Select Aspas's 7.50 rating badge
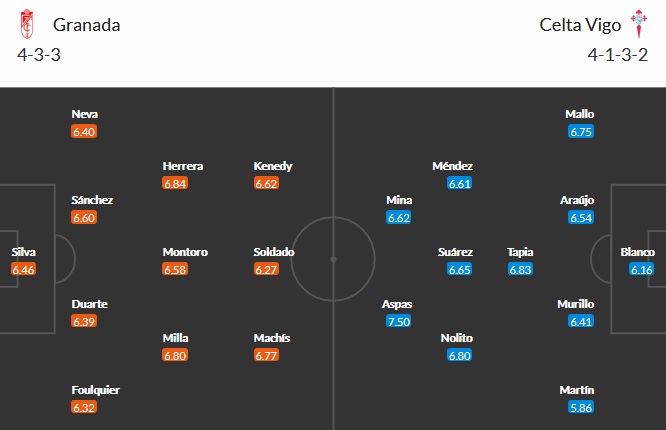Screen dimensions: 666x430 click(398, 321)
